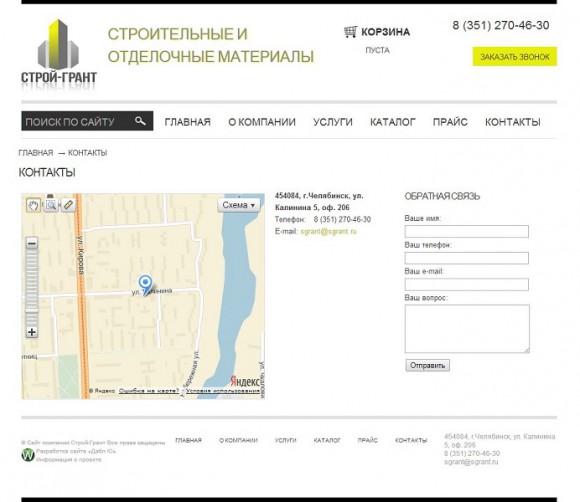Submit the form with Отправить button
Image resolution: width=580 pixels, height=502 pixels.
tap(428, 365)
